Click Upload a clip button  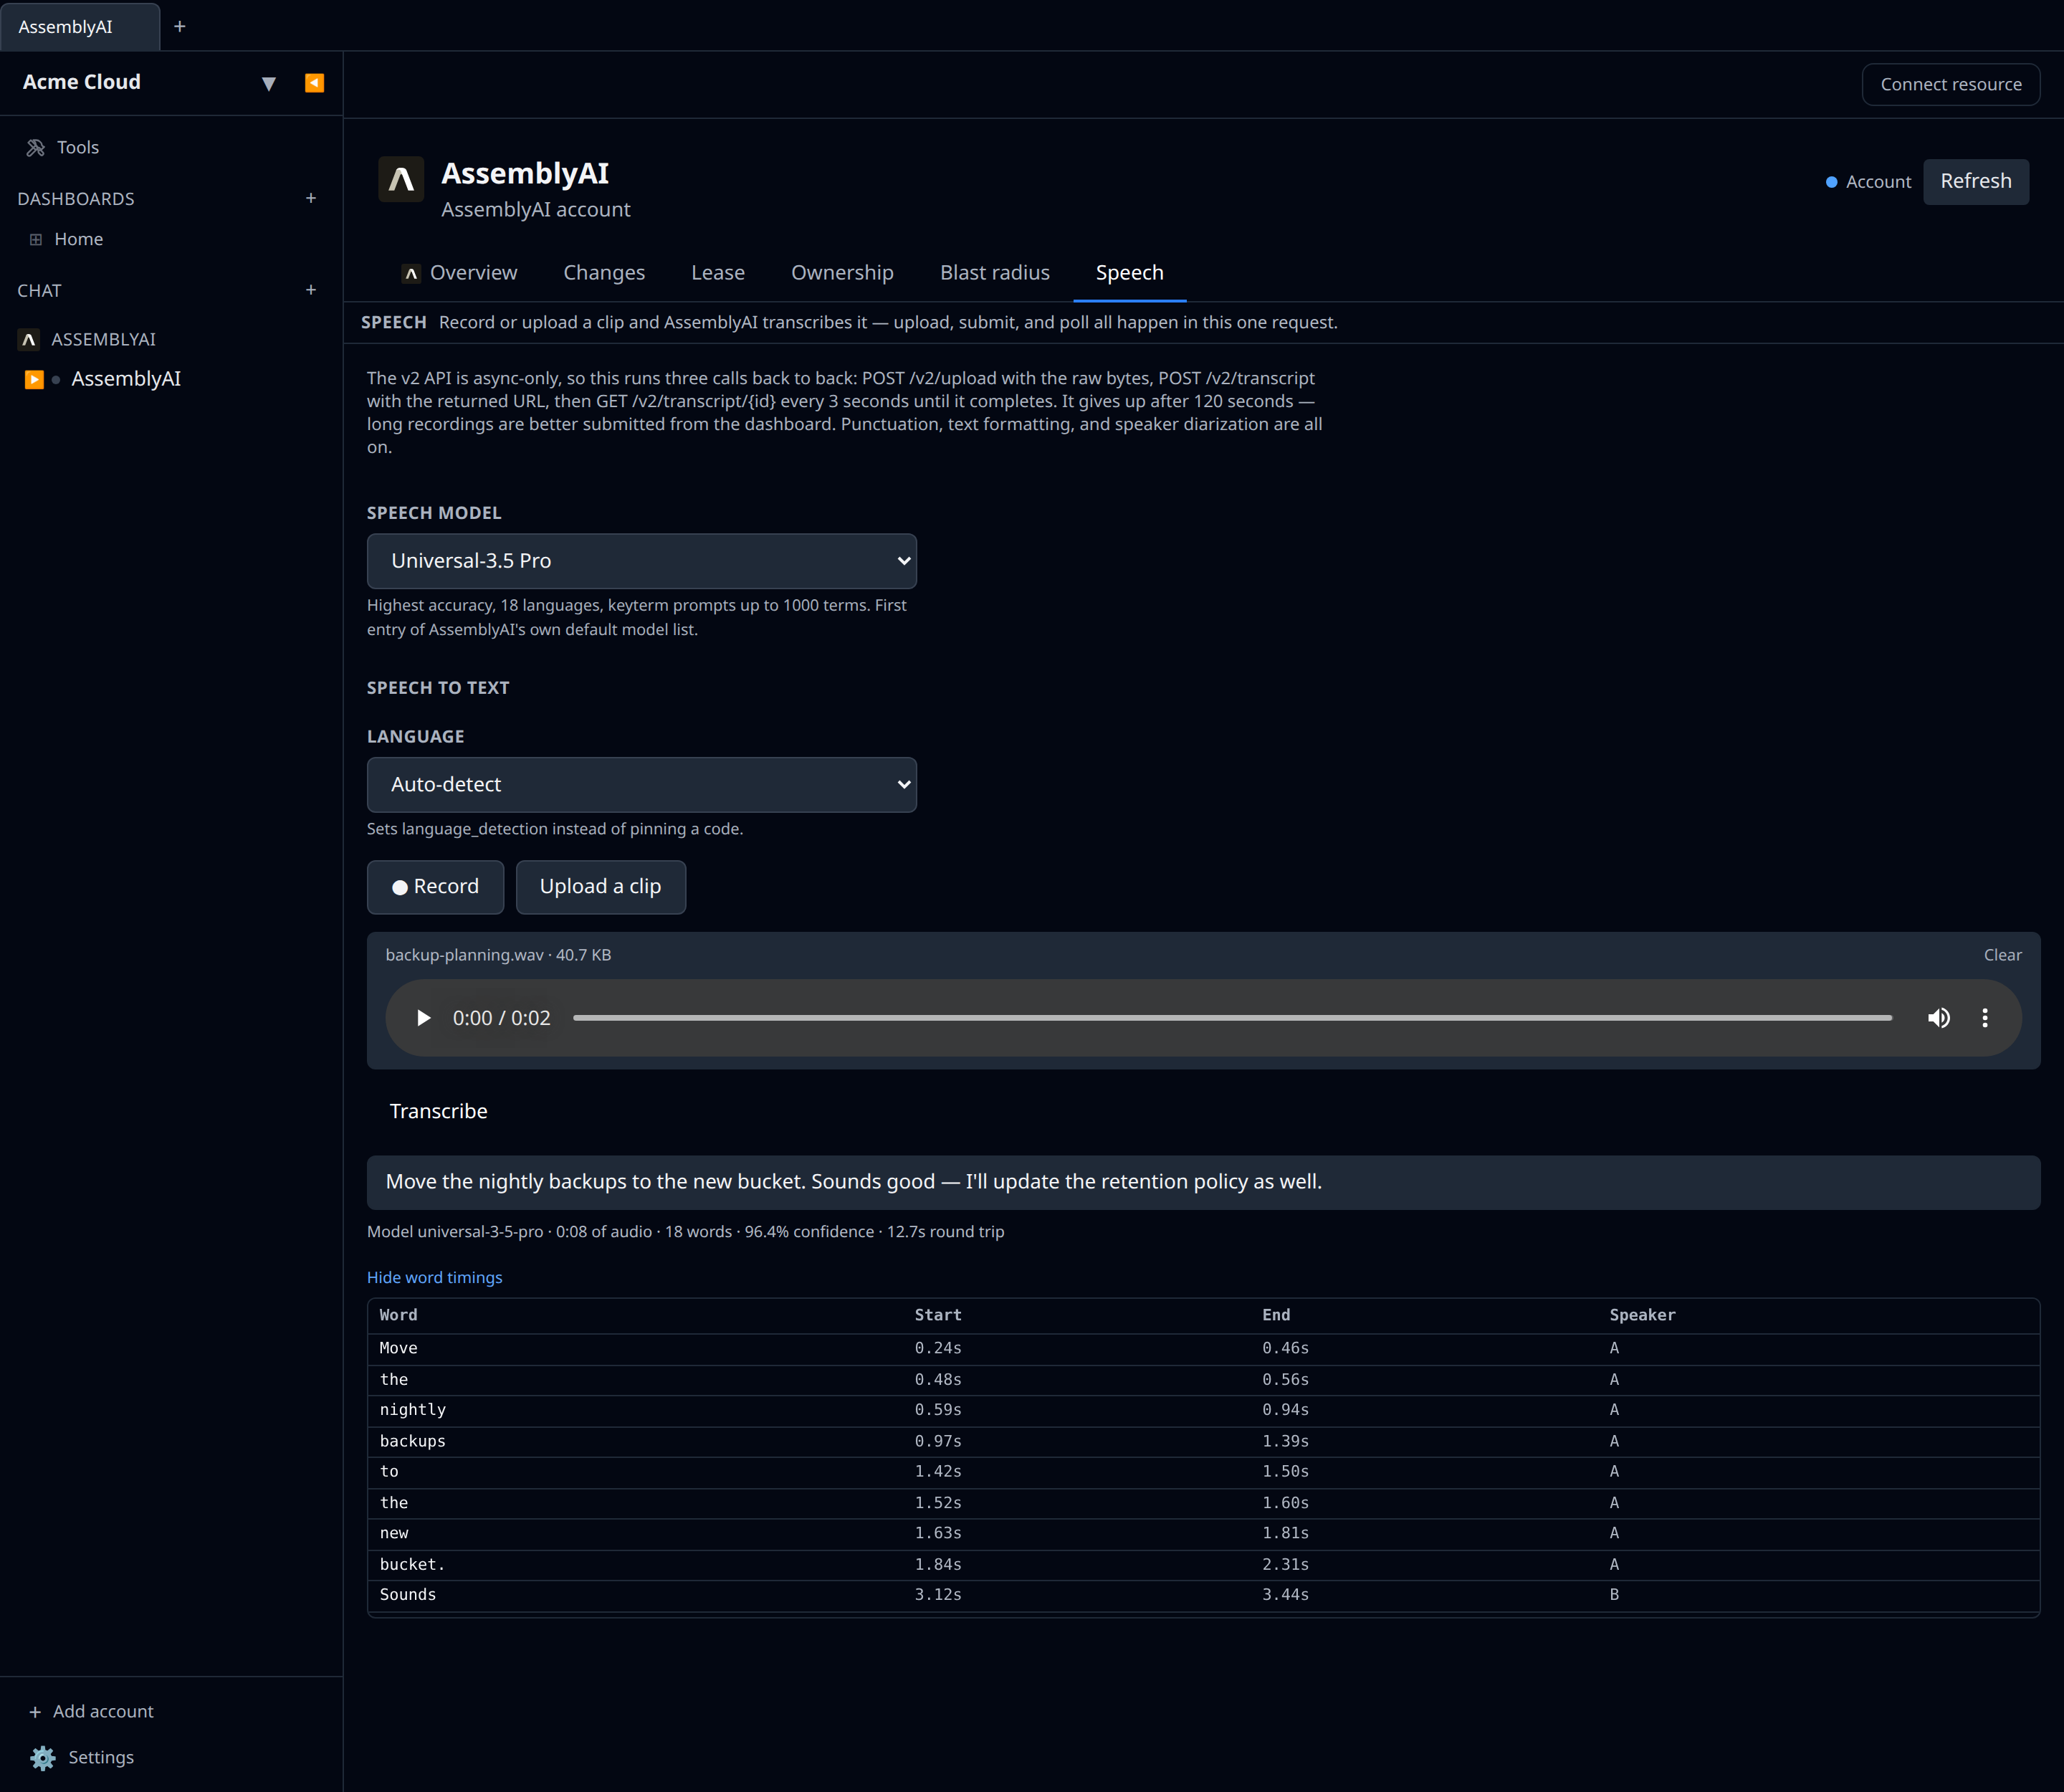pyautogui.click(x=600, y=887)
